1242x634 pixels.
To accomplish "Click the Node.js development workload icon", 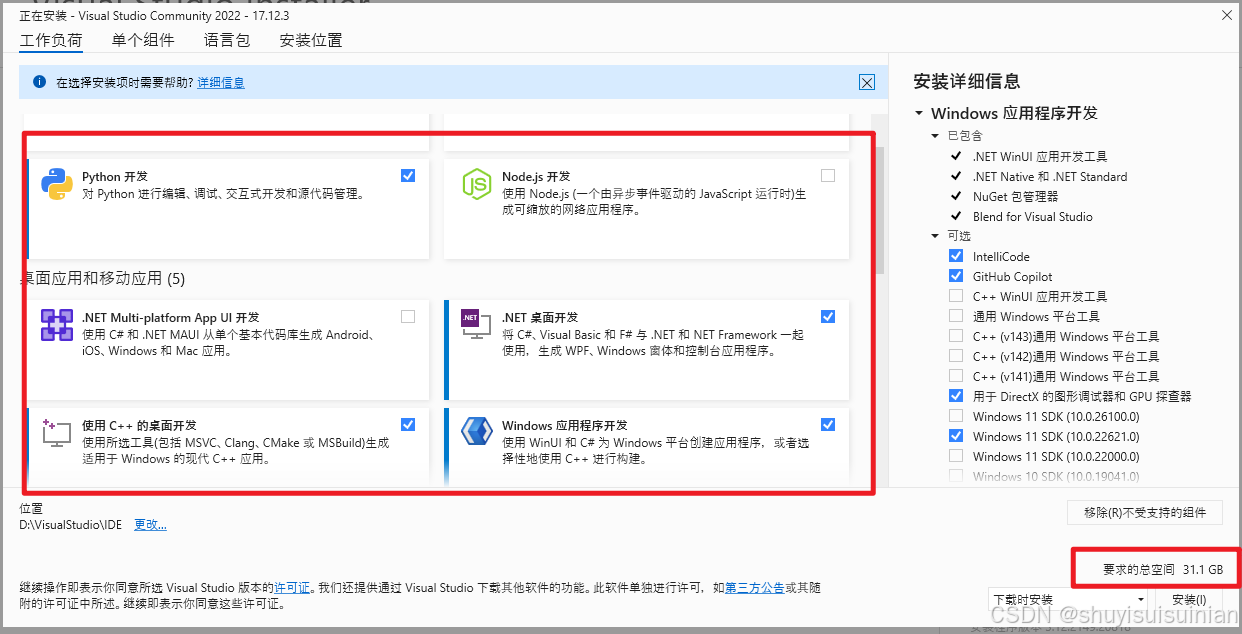I will point(476,185).
